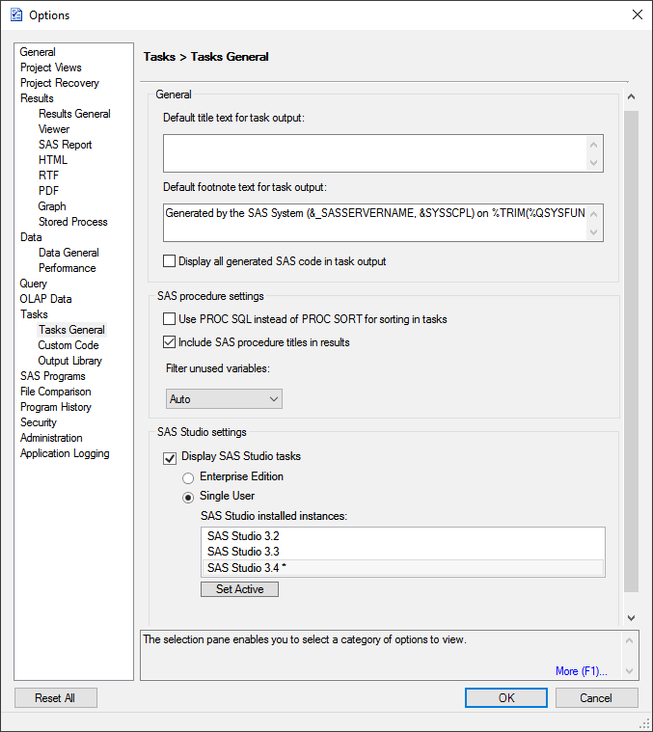Go to HTML results options

pos(53,160)
